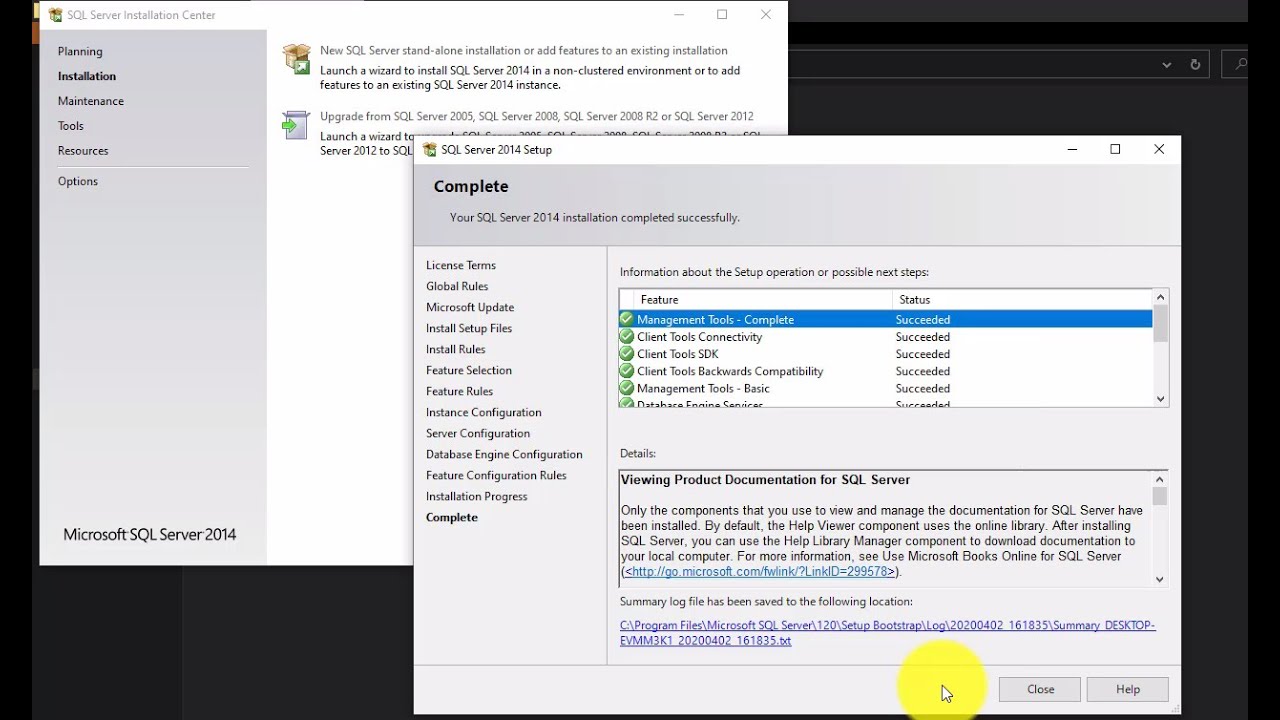
Task: Click the Database Engine Configuration step
Action: (x=504, y=454)
